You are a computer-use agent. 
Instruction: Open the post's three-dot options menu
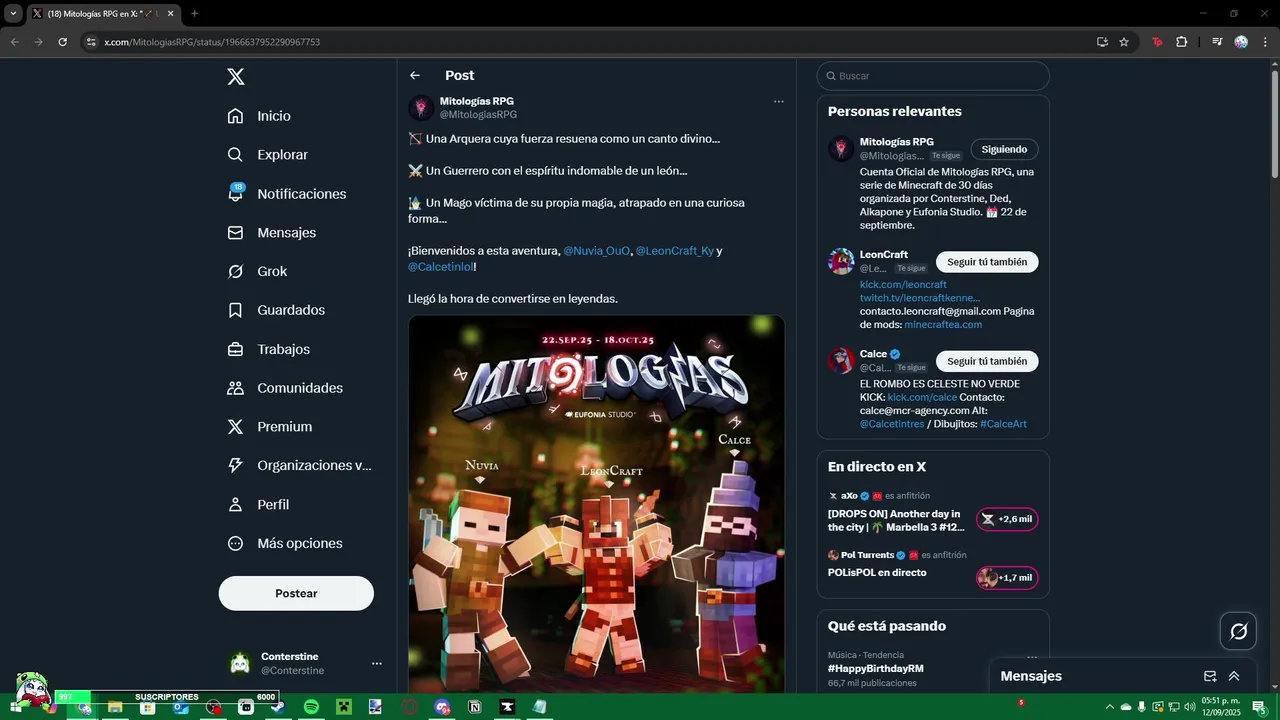pos(778,101)
